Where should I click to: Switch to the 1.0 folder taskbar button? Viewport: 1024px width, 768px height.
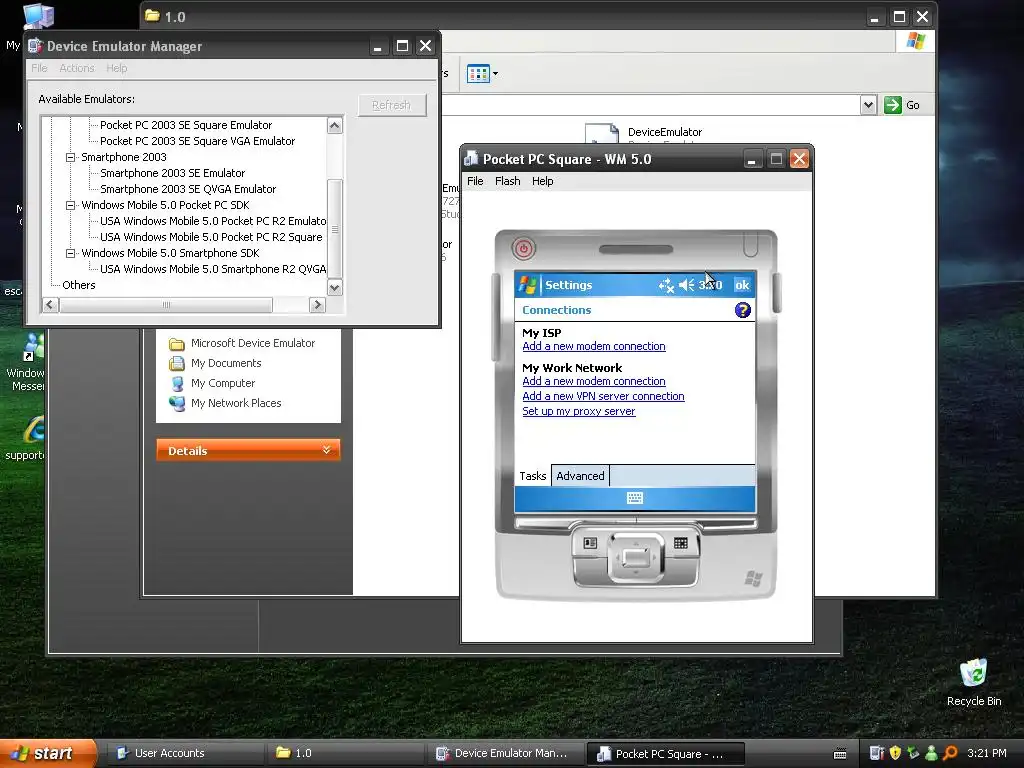[x=345, y=753]
